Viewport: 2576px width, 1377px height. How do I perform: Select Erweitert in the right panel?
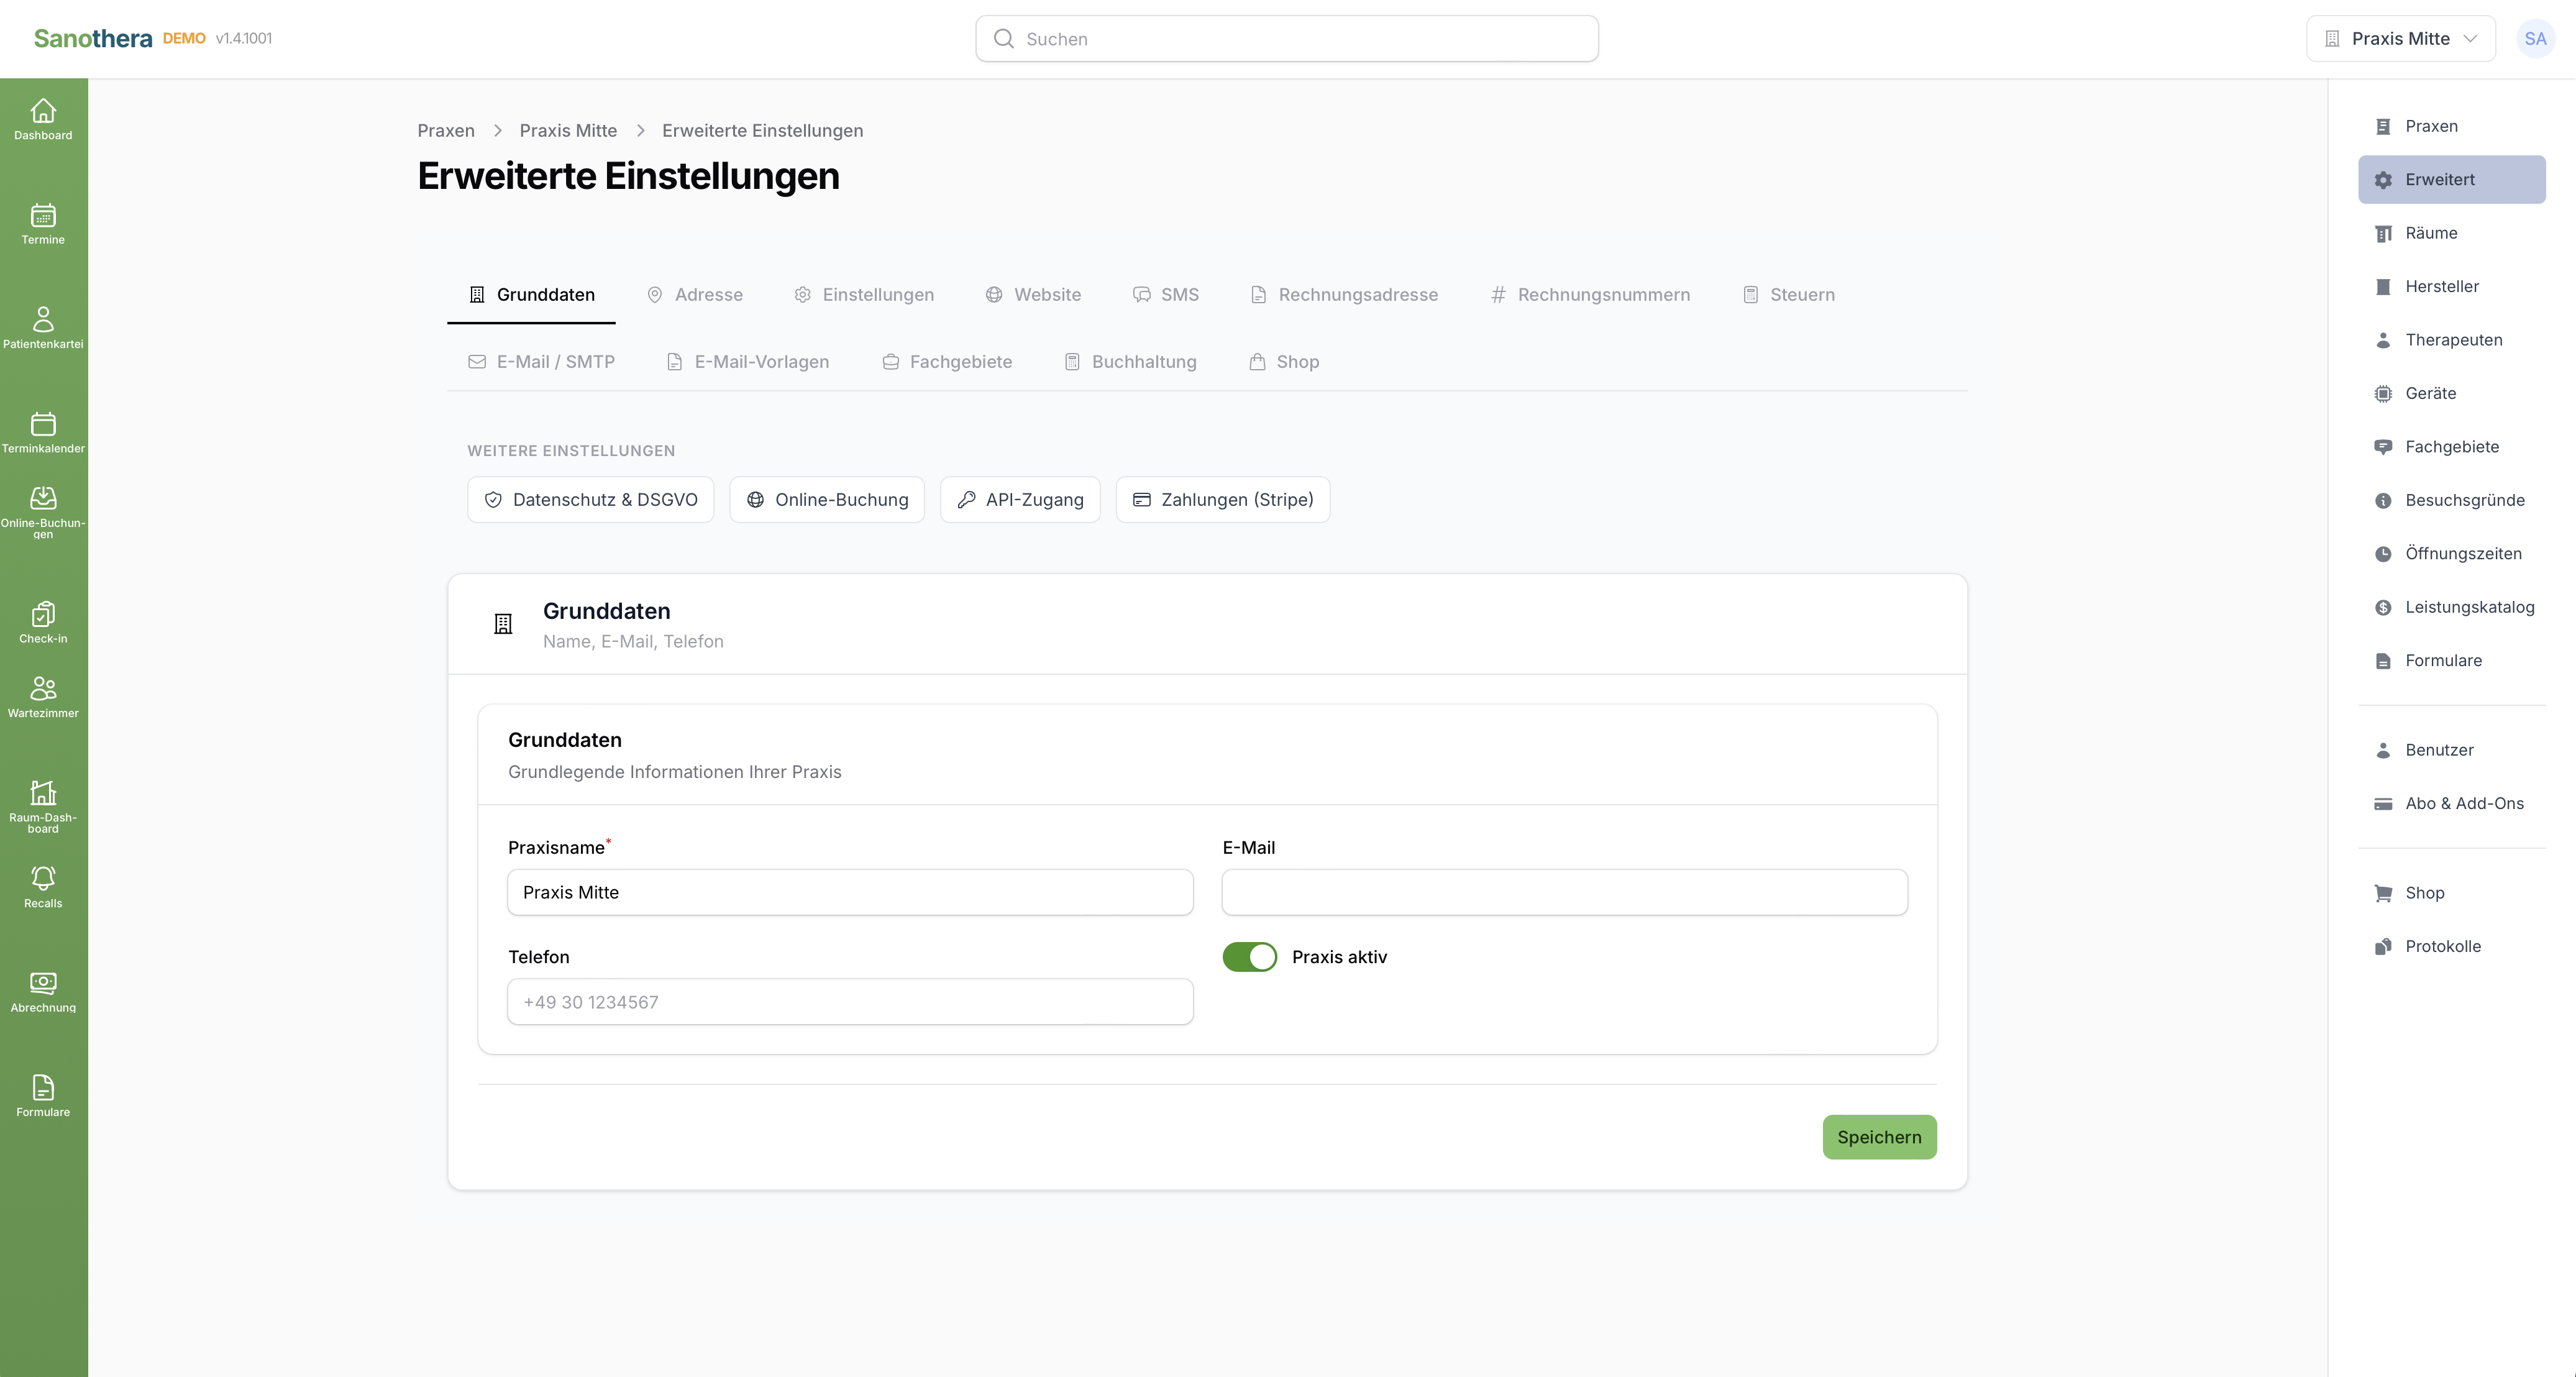2452,180
